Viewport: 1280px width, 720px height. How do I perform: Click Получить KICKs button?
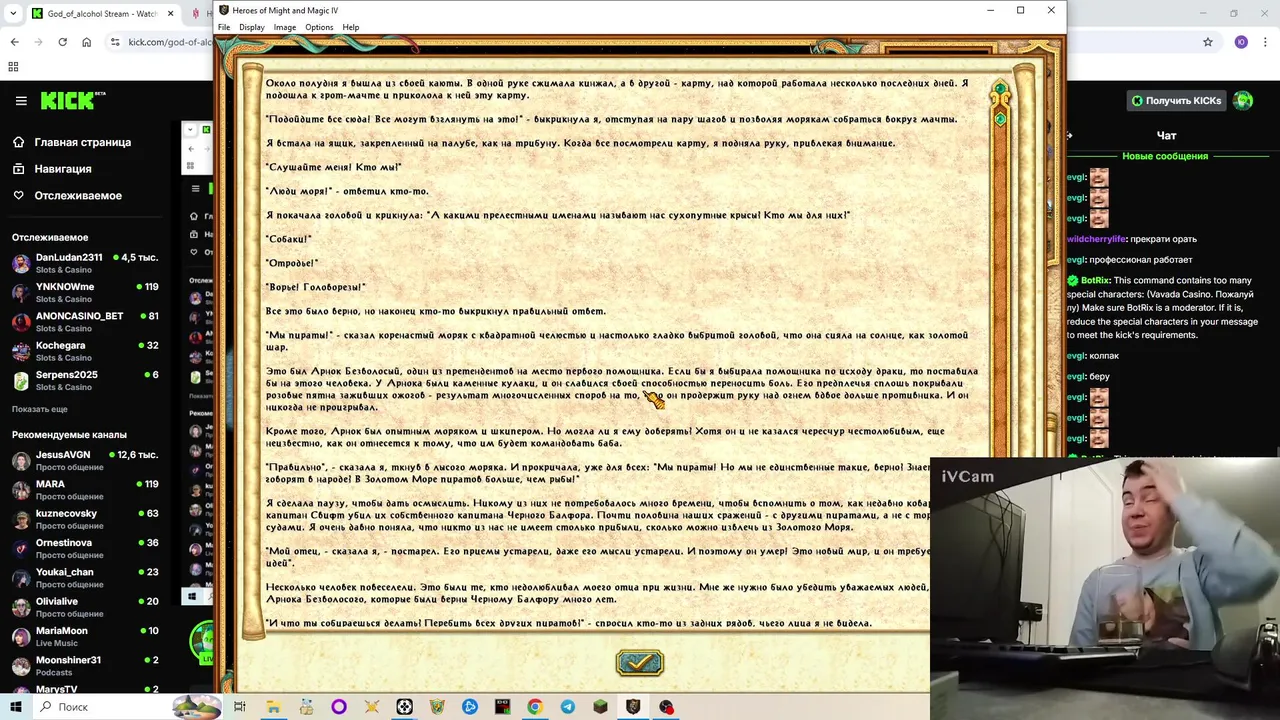pyautogui.click(x=1176, y=100)
